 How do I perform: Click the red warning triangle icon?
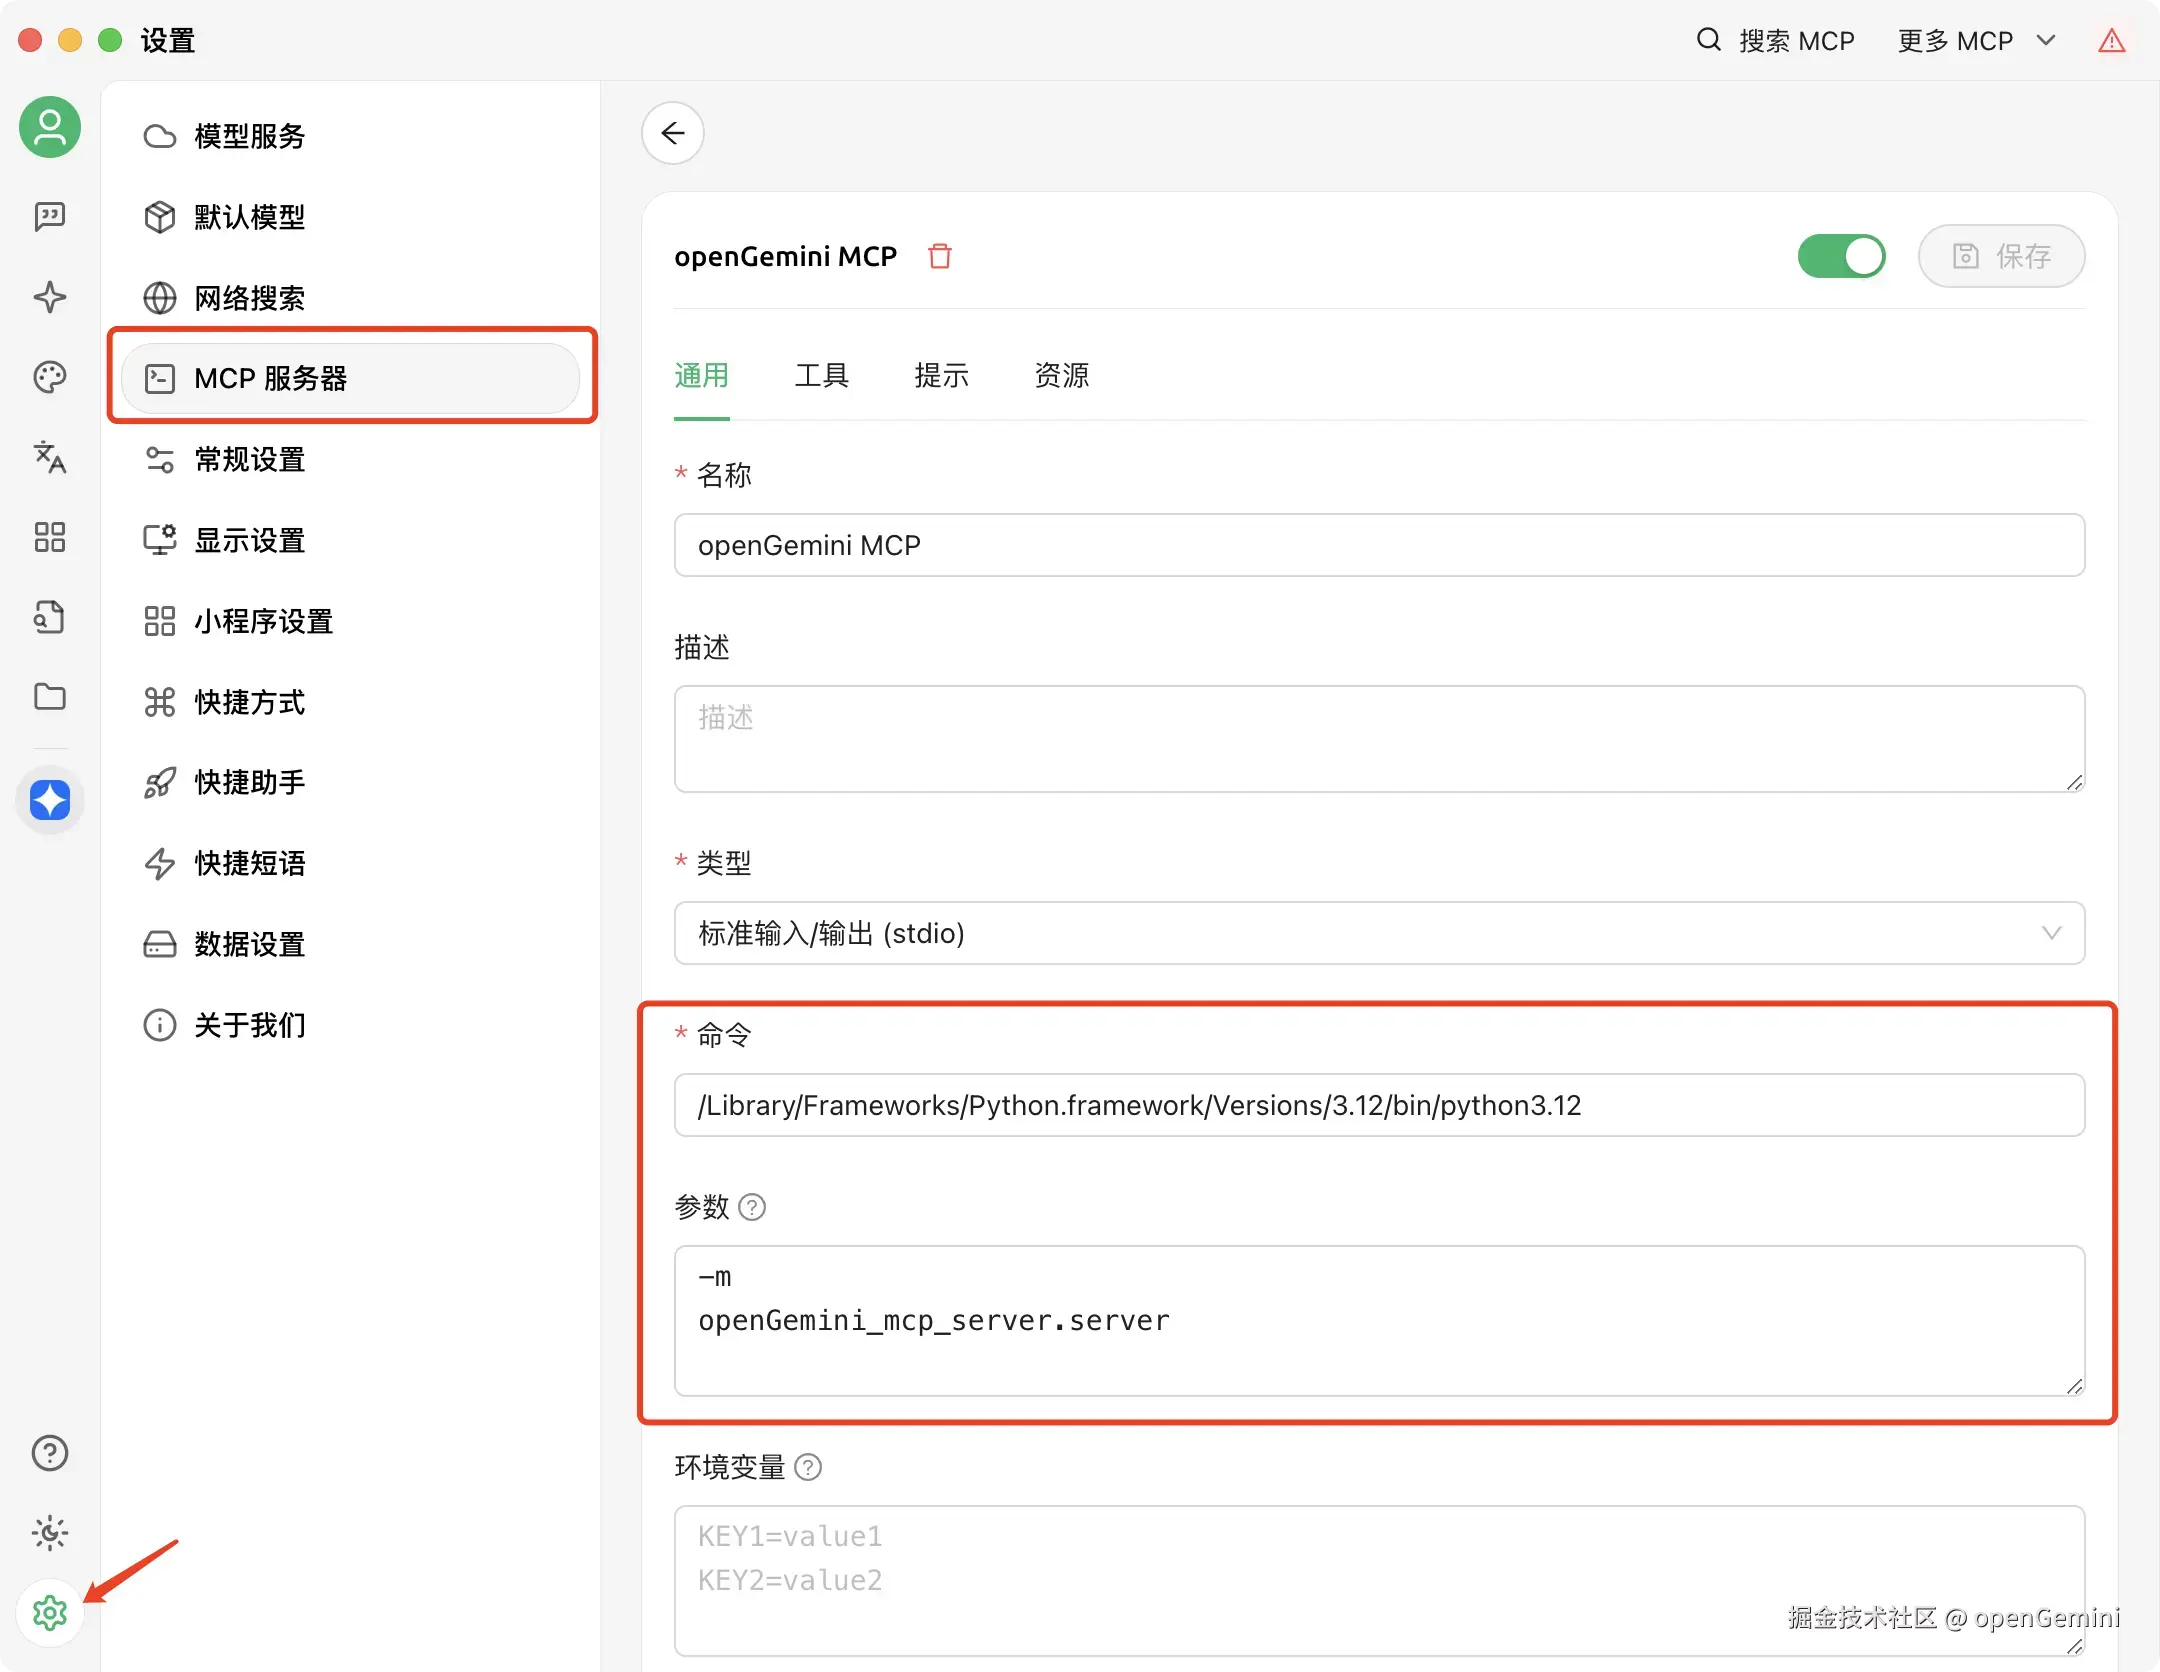[x=2111, y=41]
